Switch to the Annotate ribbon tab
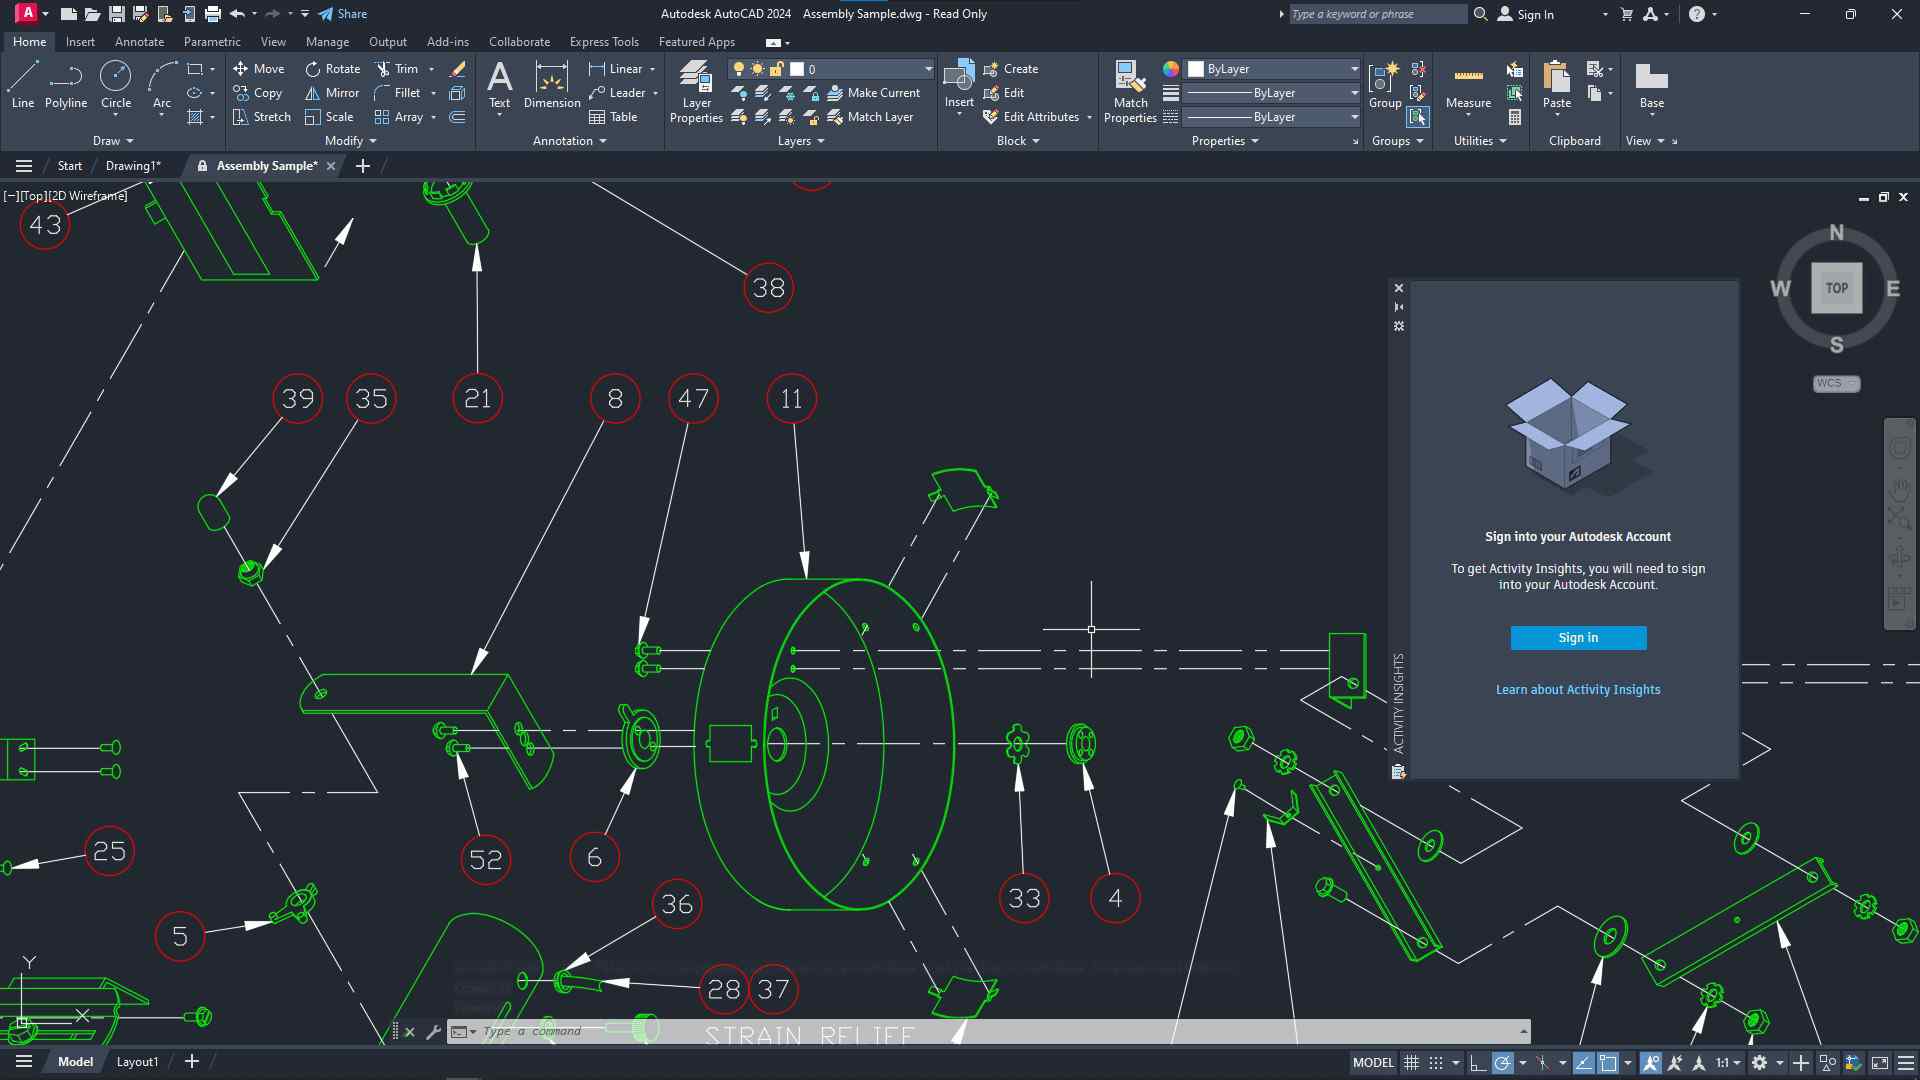 click(139, 42)
